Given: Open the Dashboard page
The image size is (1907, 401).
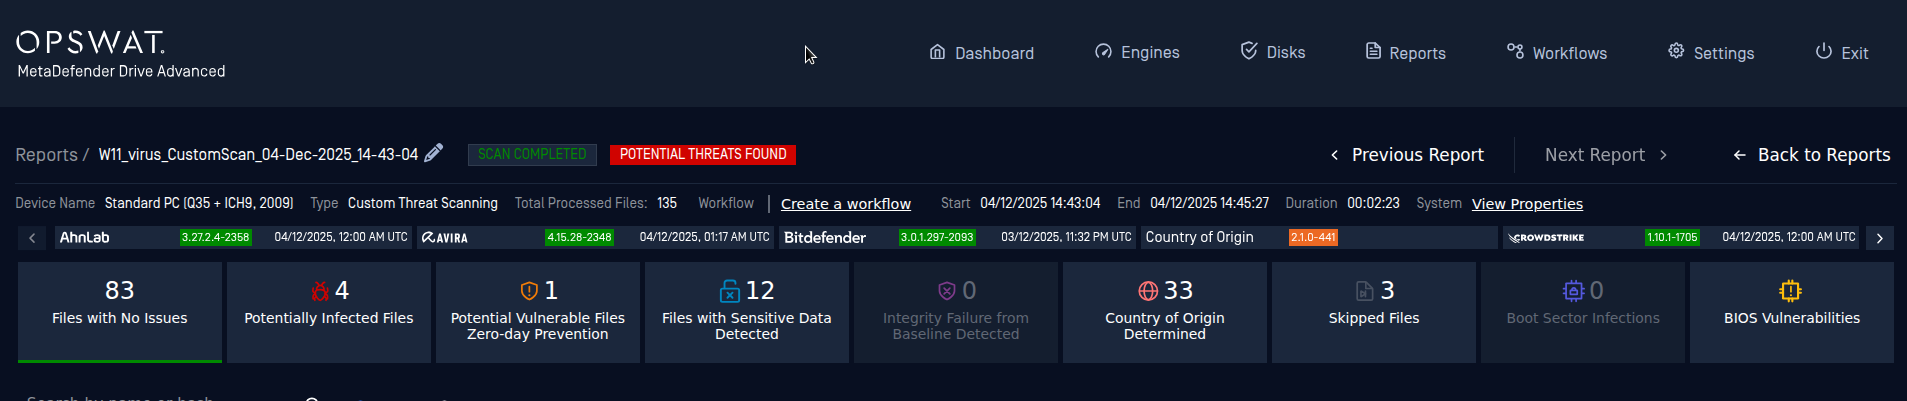Looking at the screenshot, I should tap(981, 53).
